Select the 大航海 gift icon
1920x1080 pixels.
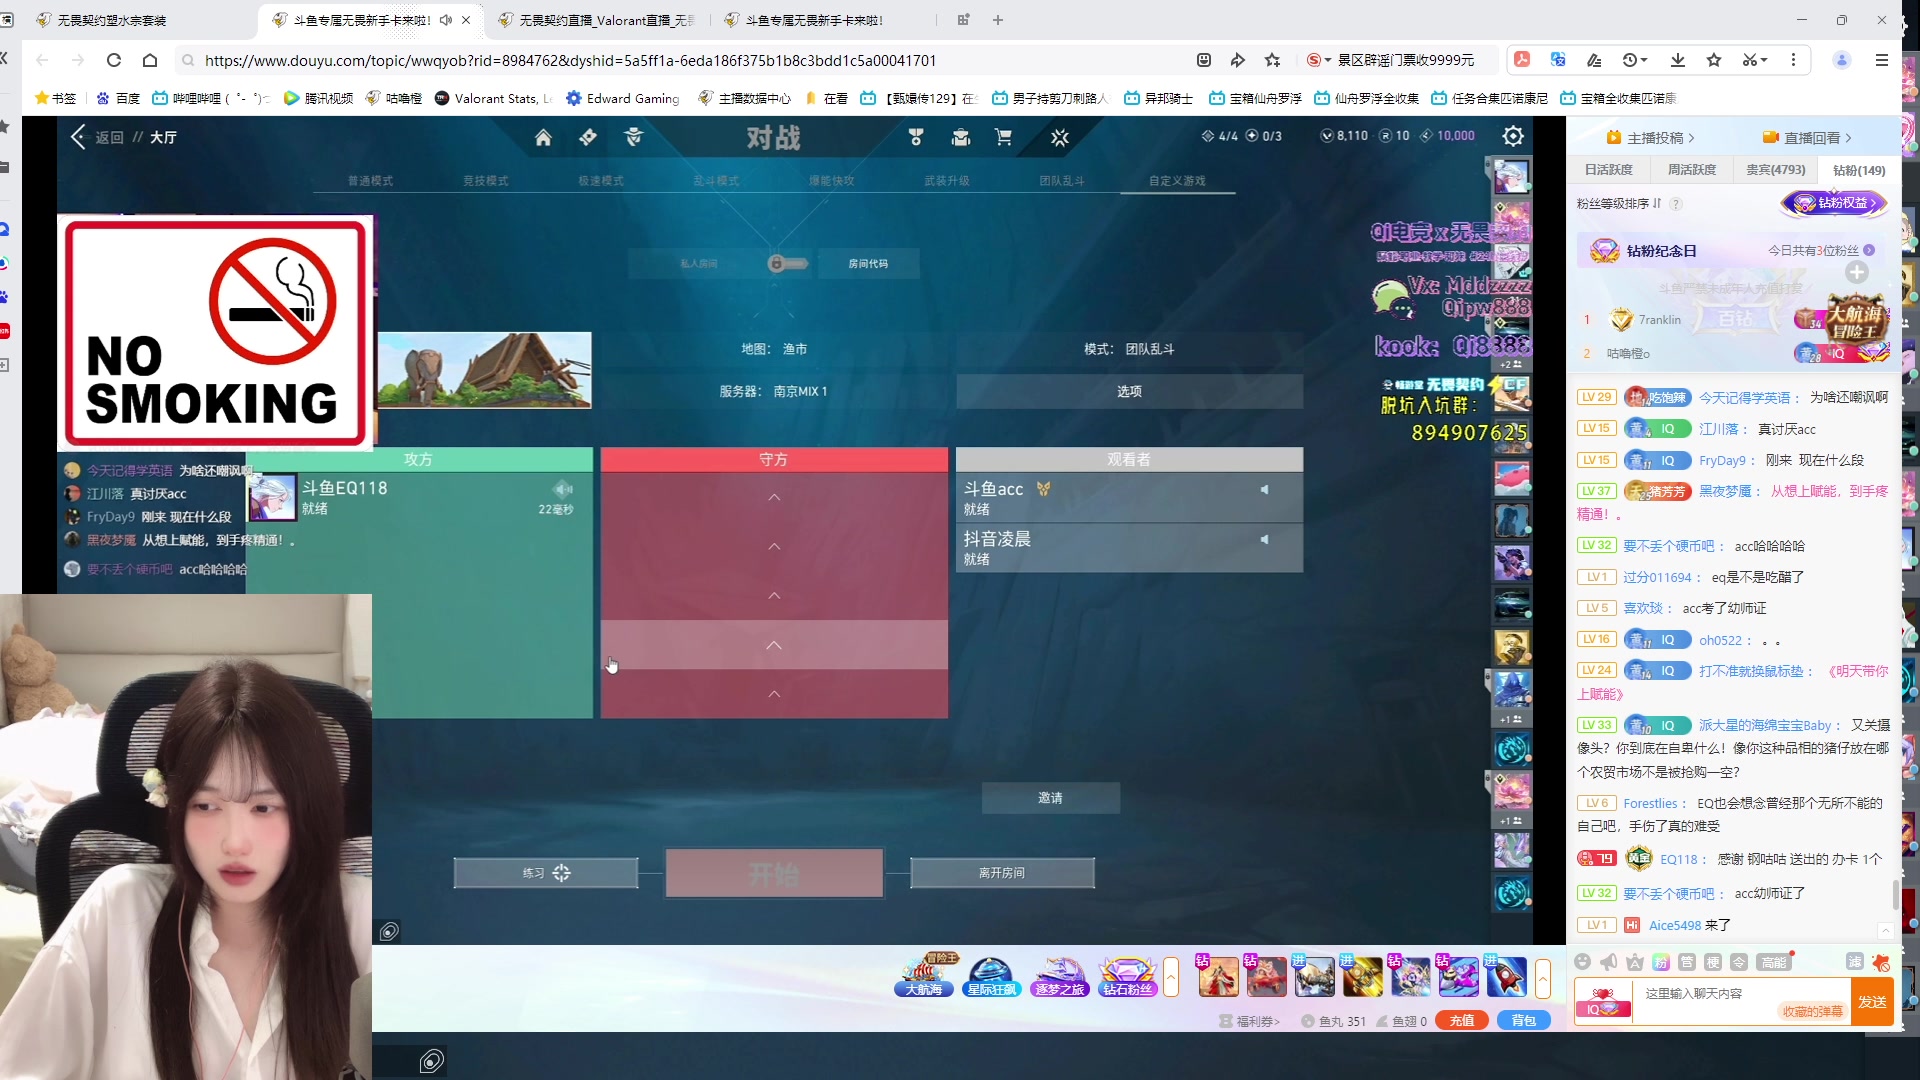click(924, 976)
